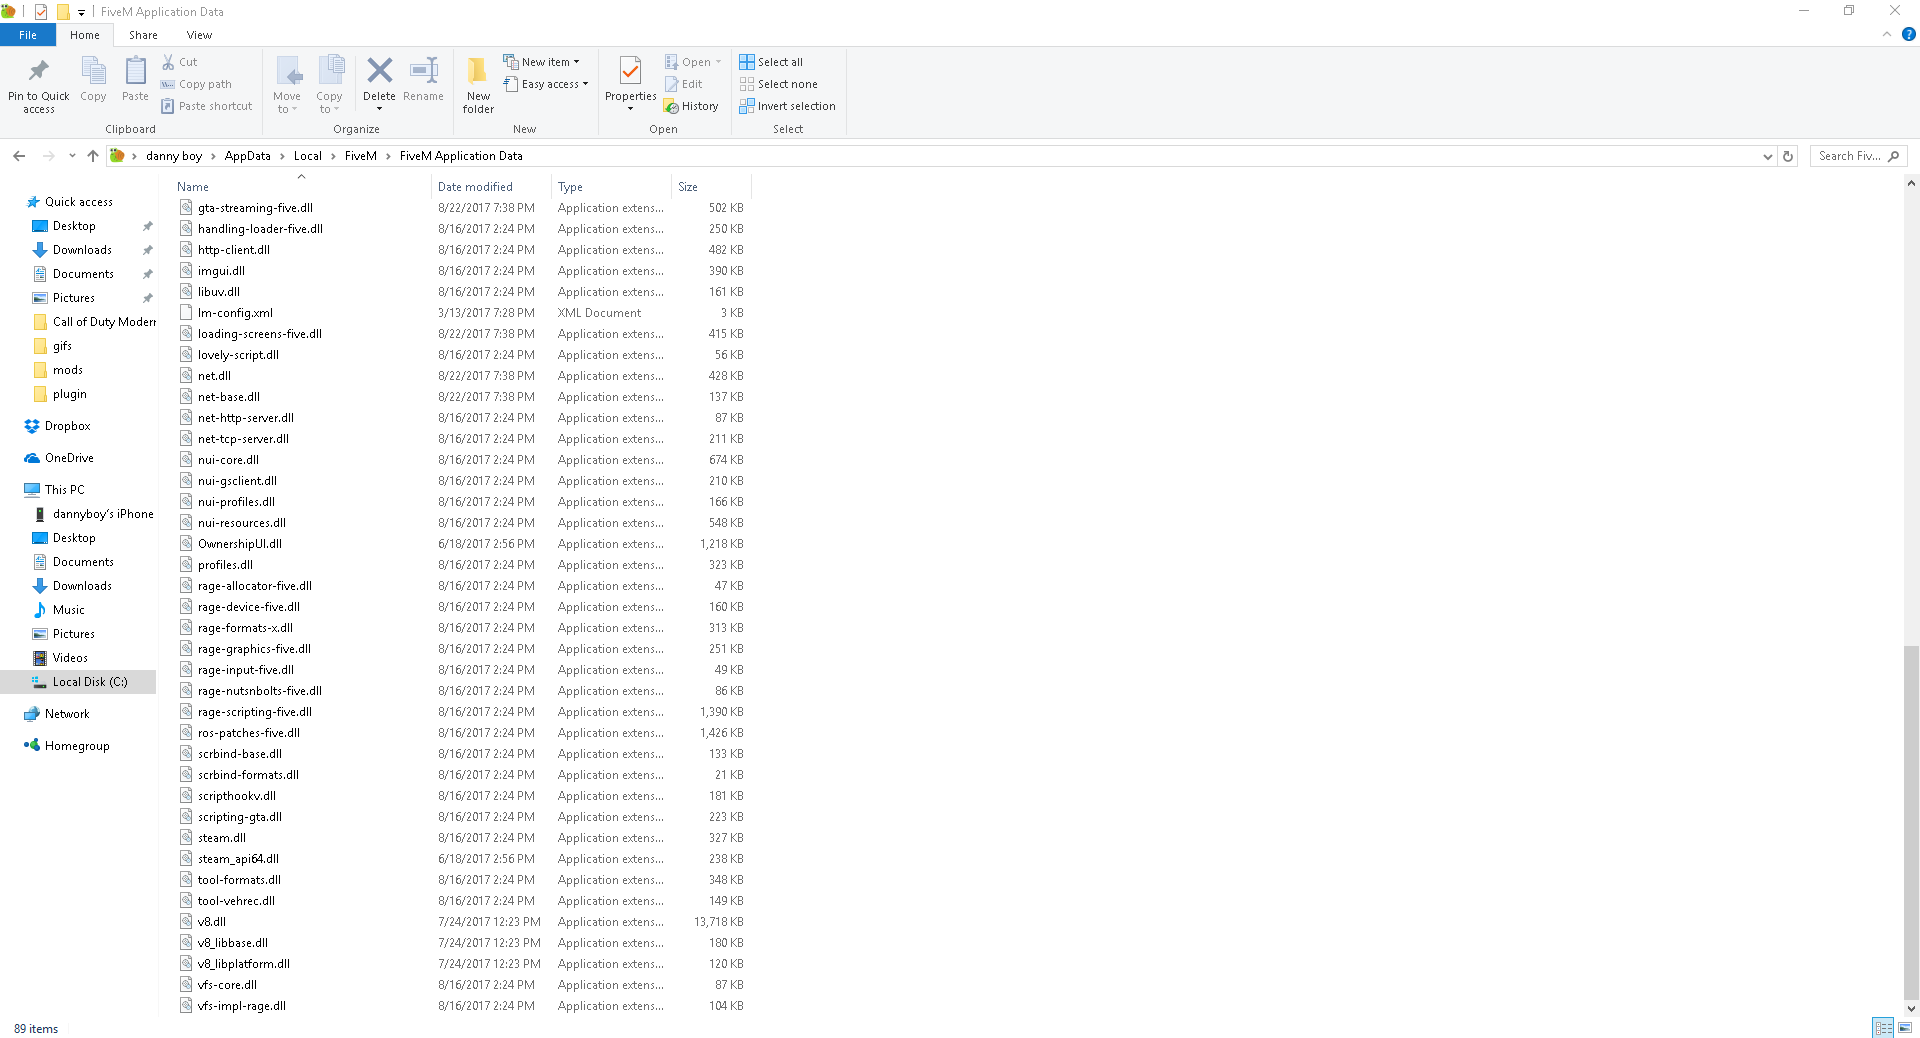The height and width of the screenshot is (1038, 1920).
Task: Open the Move to dropdown
Action: 287,85
